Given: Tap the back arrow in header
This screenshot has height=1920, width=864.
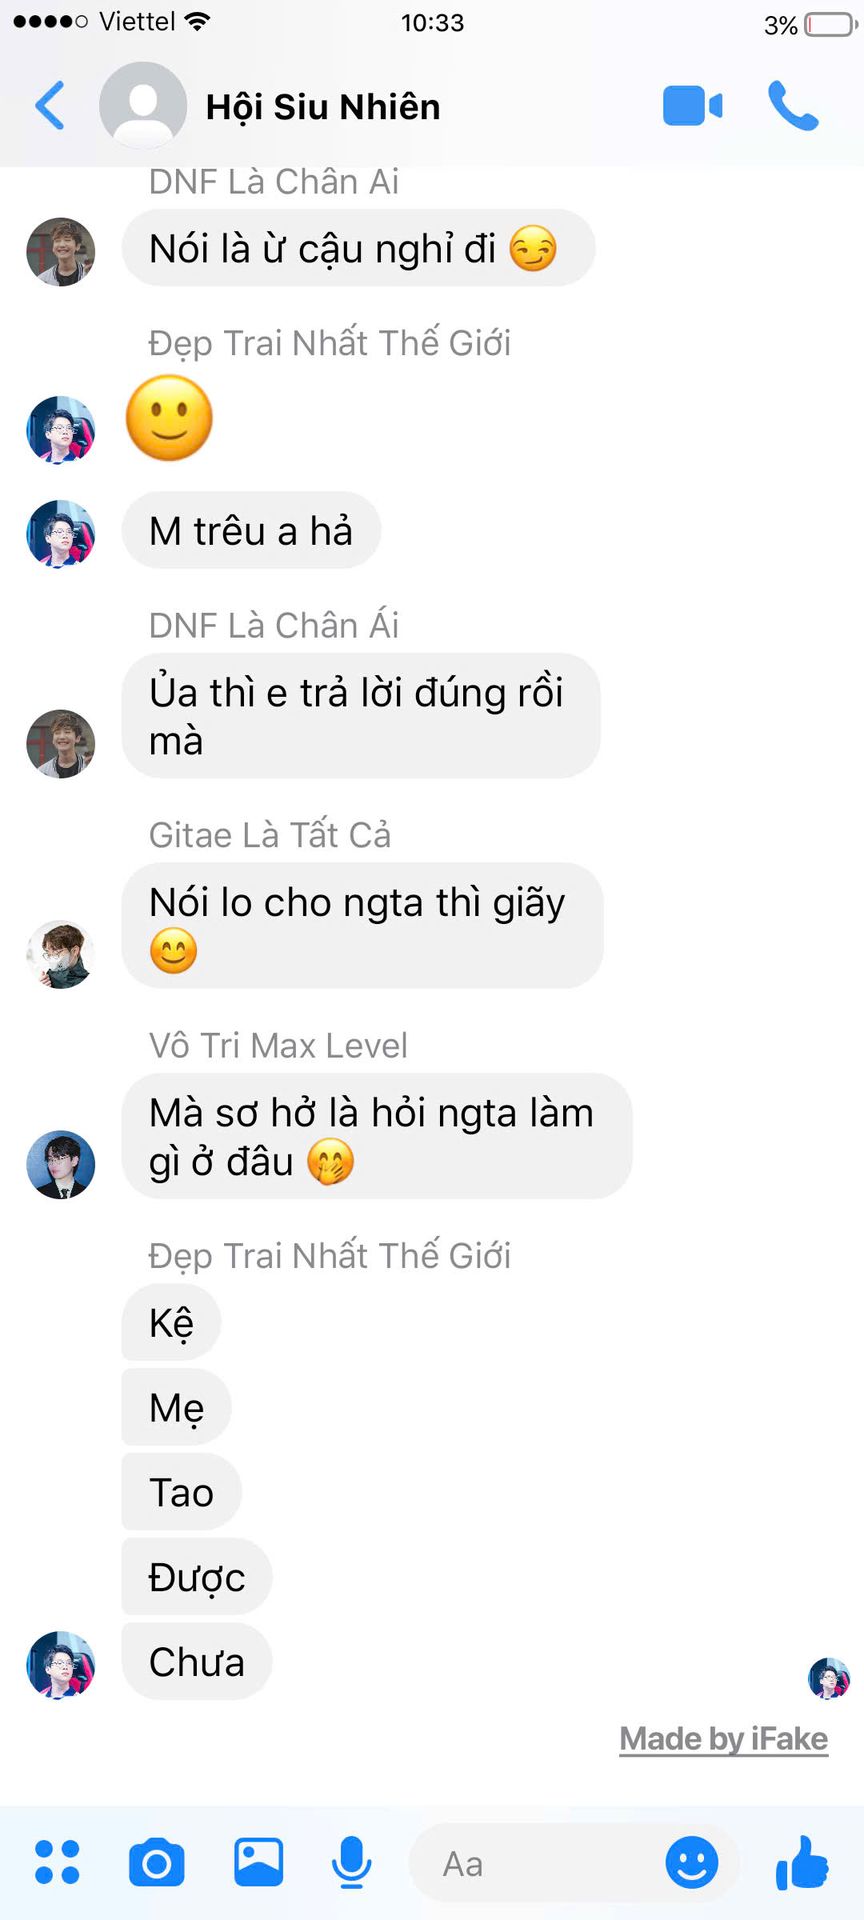Looking at the screenshot, I should [x=50, y=105].
